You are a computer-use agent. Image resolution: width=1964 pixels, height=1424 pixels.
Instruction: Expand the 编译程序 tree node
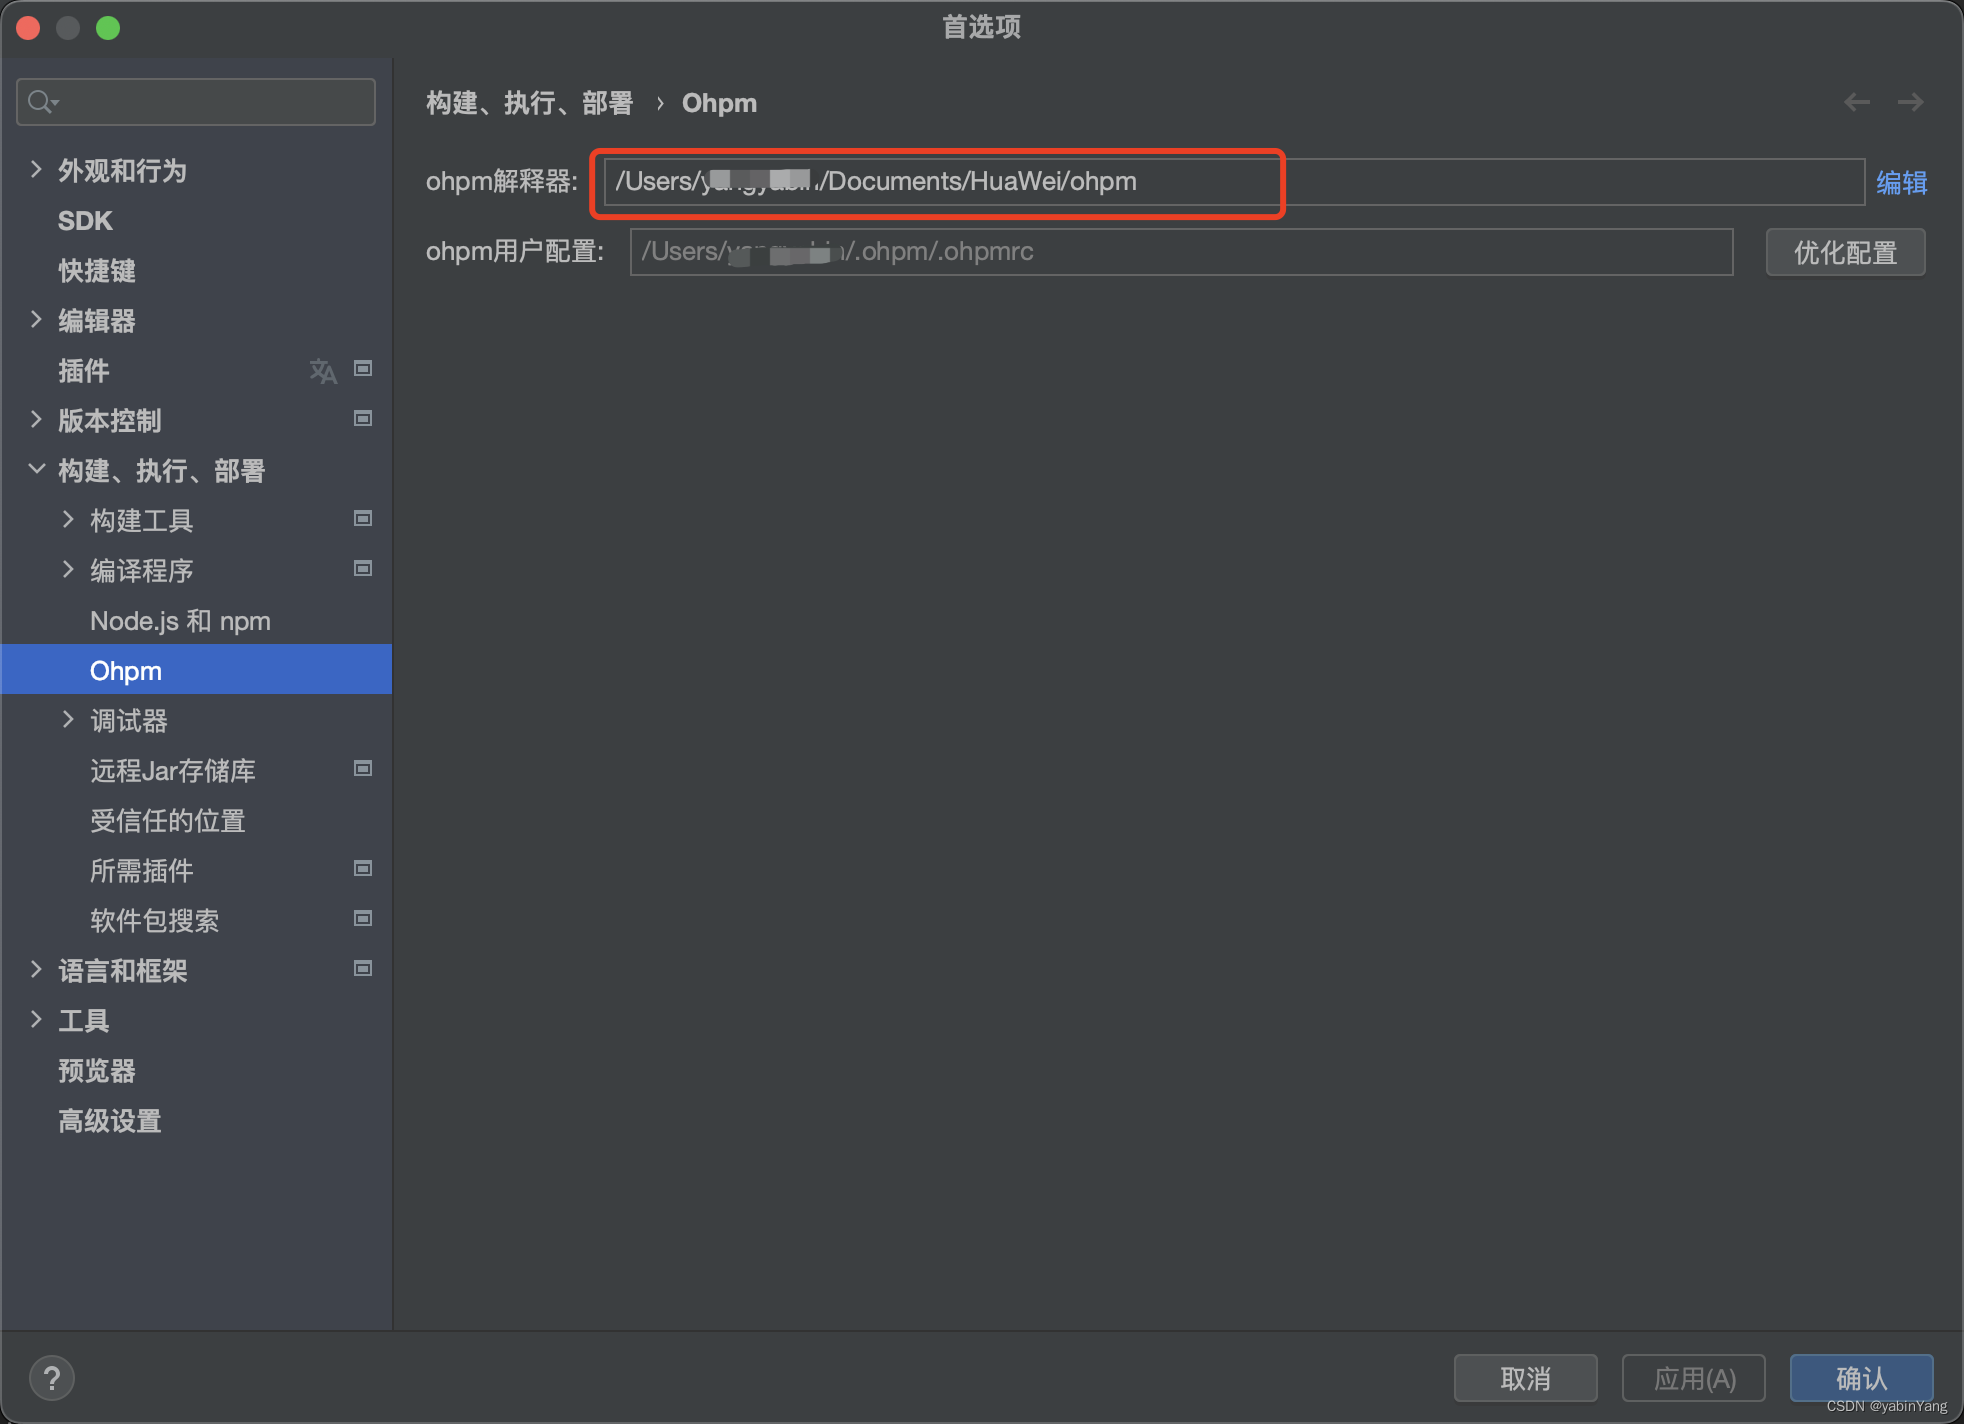point(68,570)
